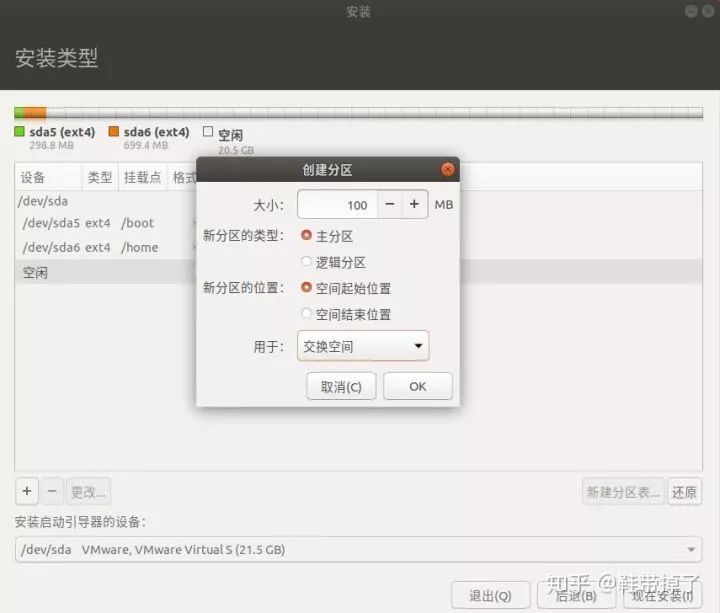720x613 pixels.
Task: Click 298.8 MB size label
Action: click(51, 146)
